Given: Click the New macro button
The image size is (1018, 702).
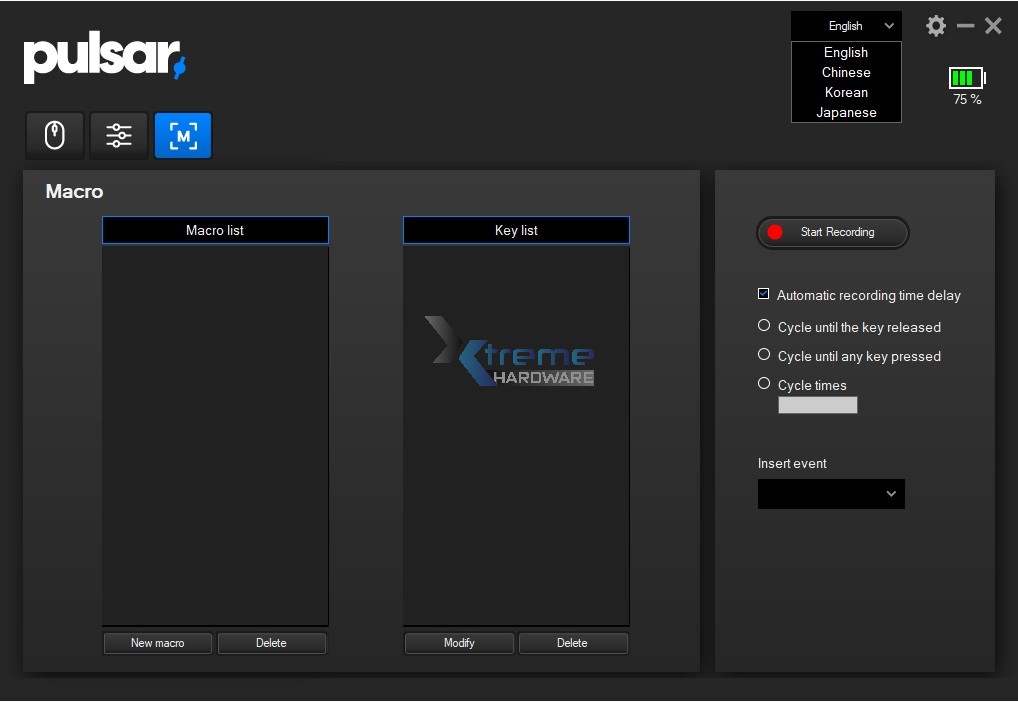Looking at the screenshot, I should point(158,643).
